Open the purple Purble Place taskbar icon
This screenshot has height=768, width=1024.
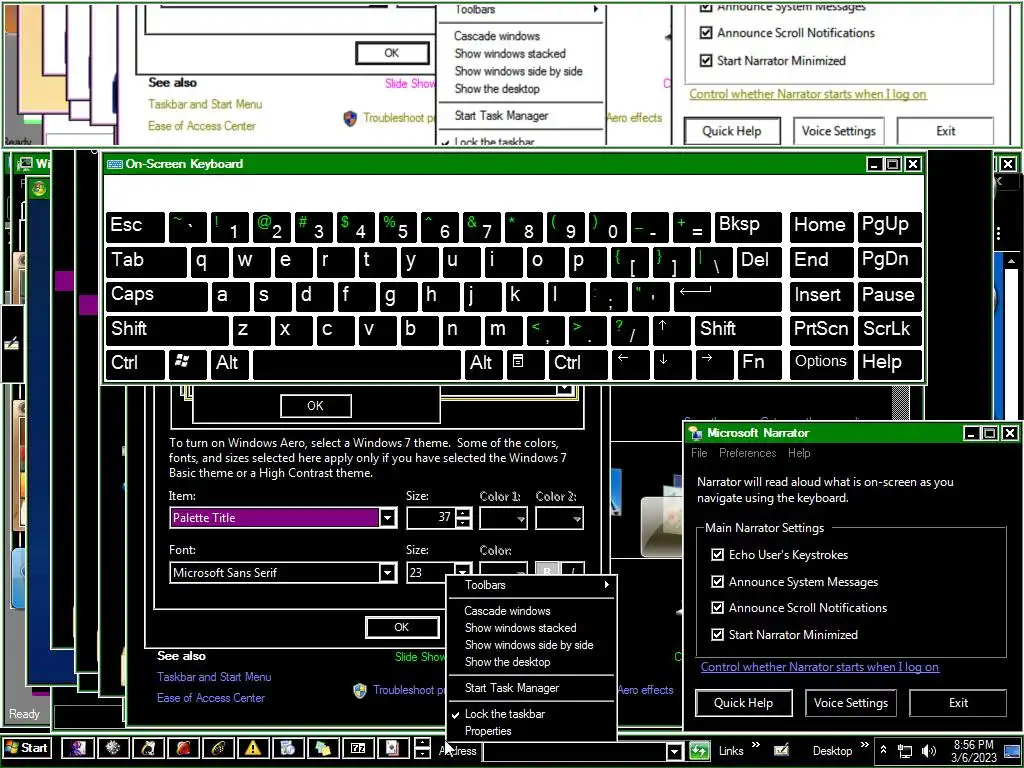[78, 748]
